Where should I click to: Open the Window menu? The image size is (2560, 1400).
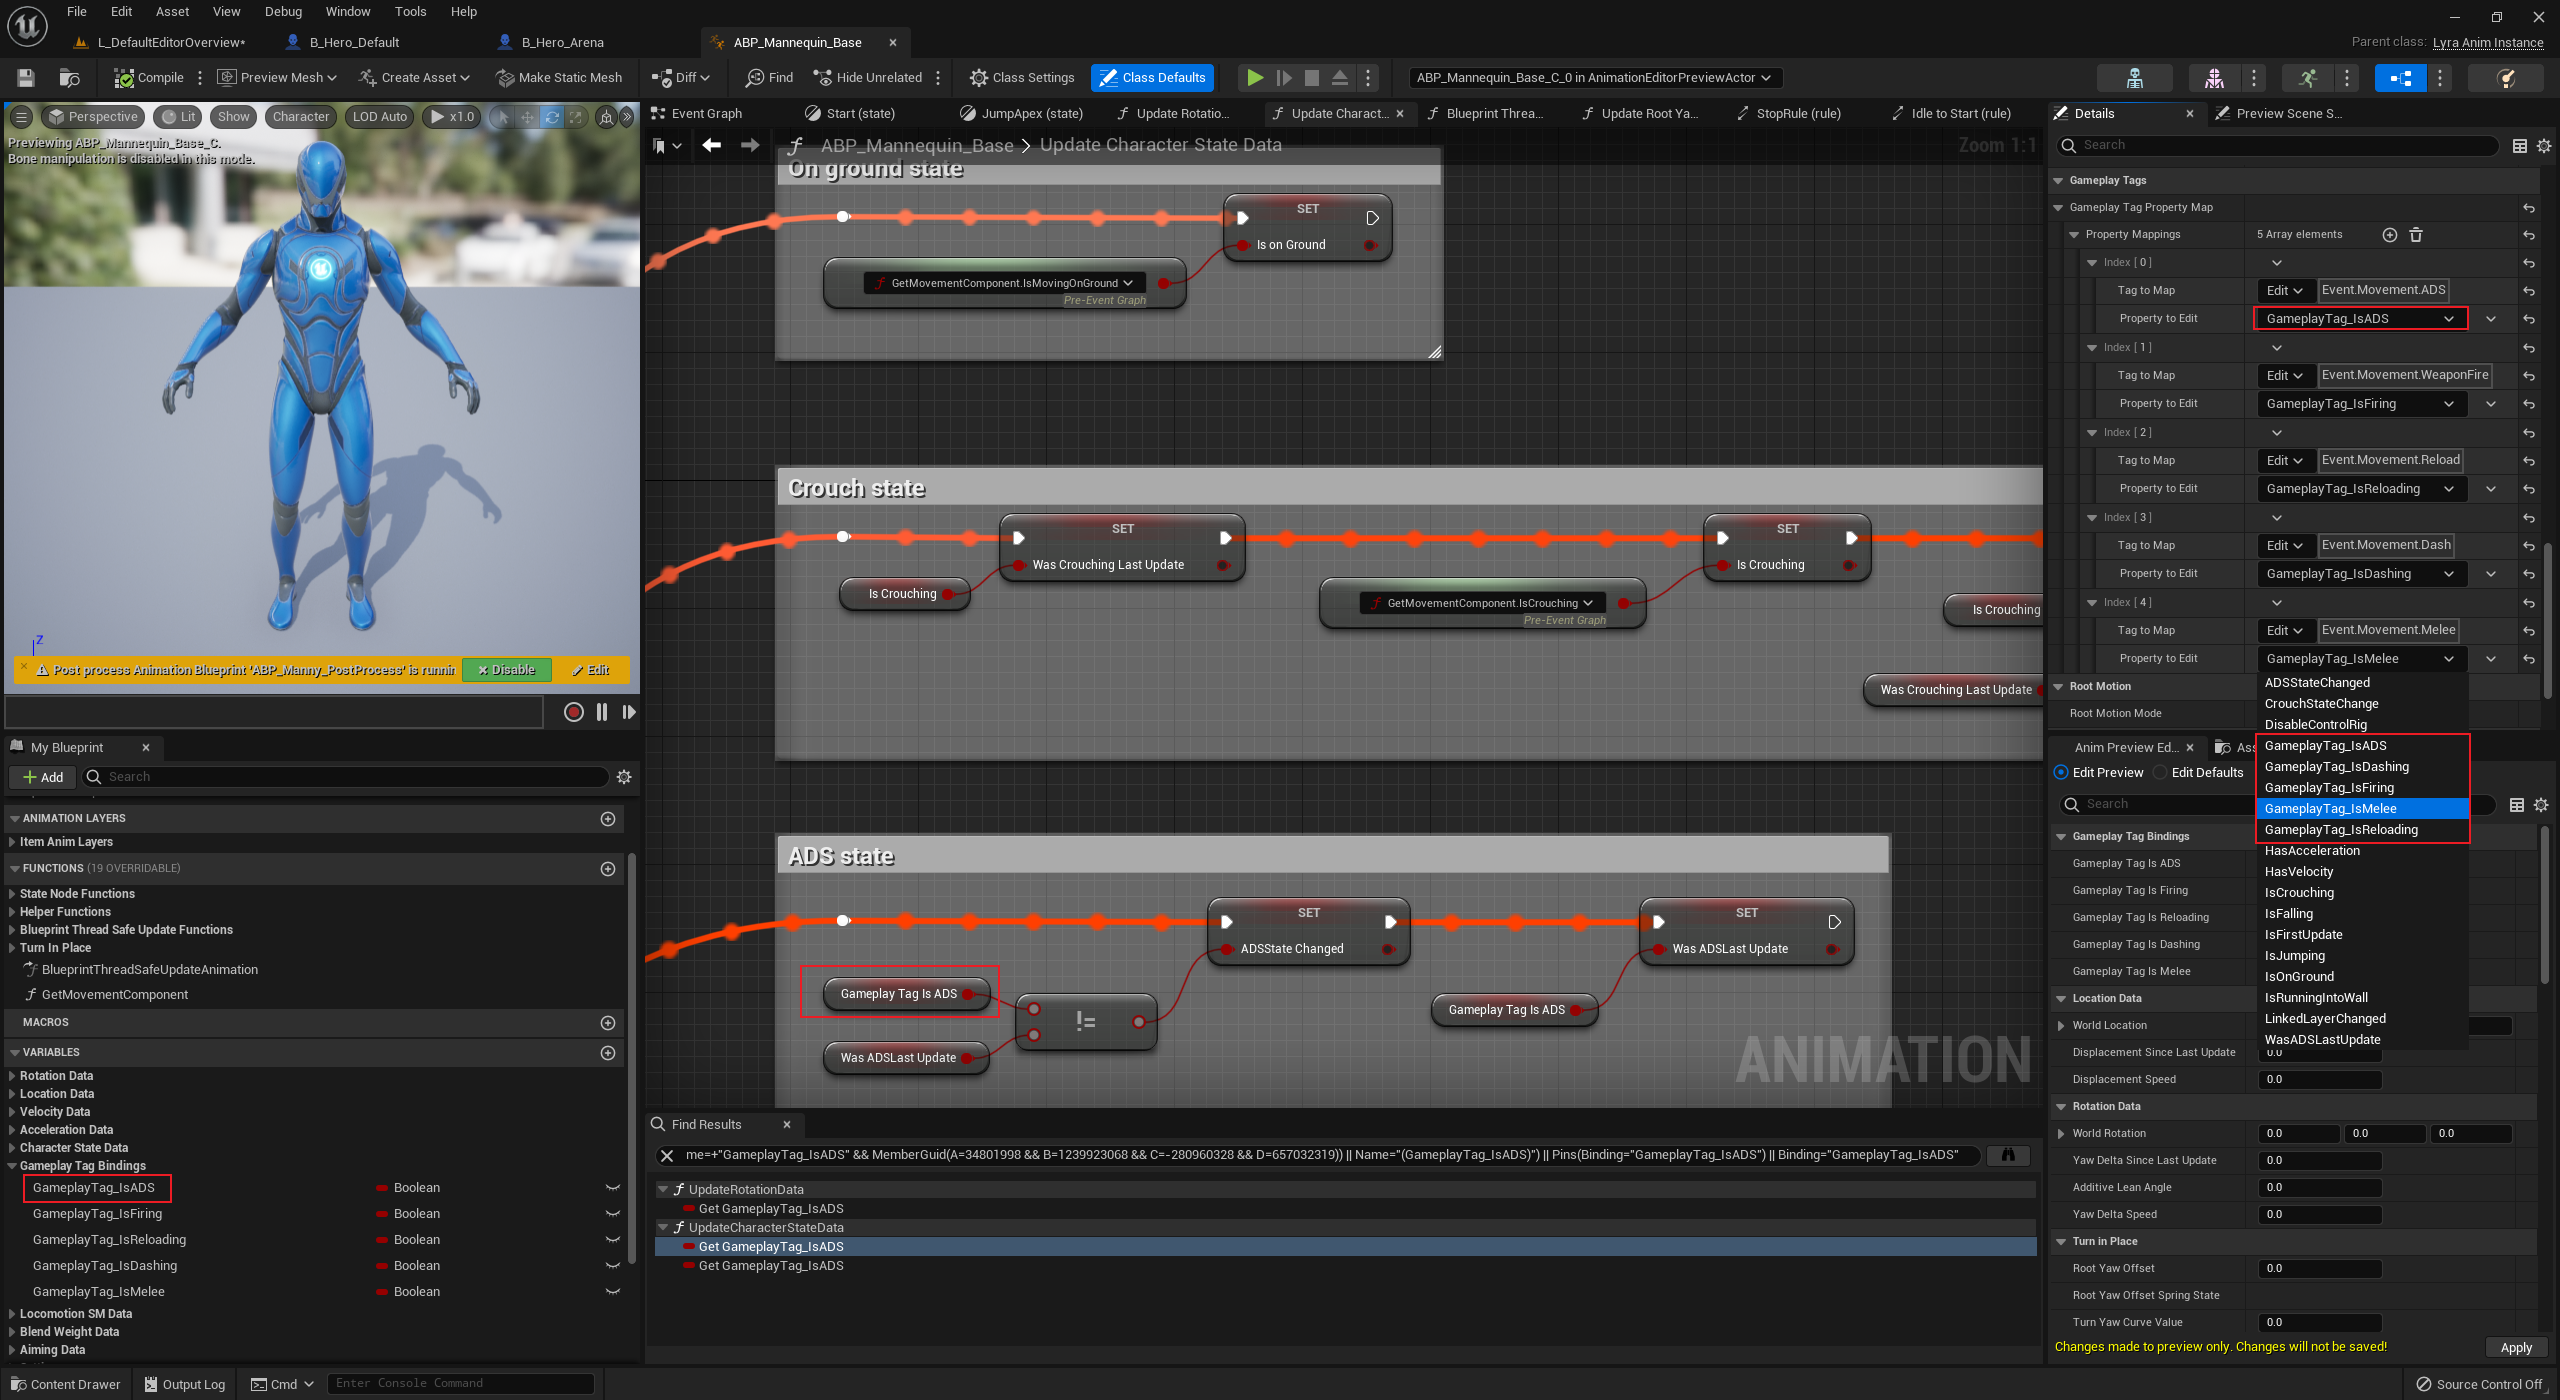(x=347, y=12)
